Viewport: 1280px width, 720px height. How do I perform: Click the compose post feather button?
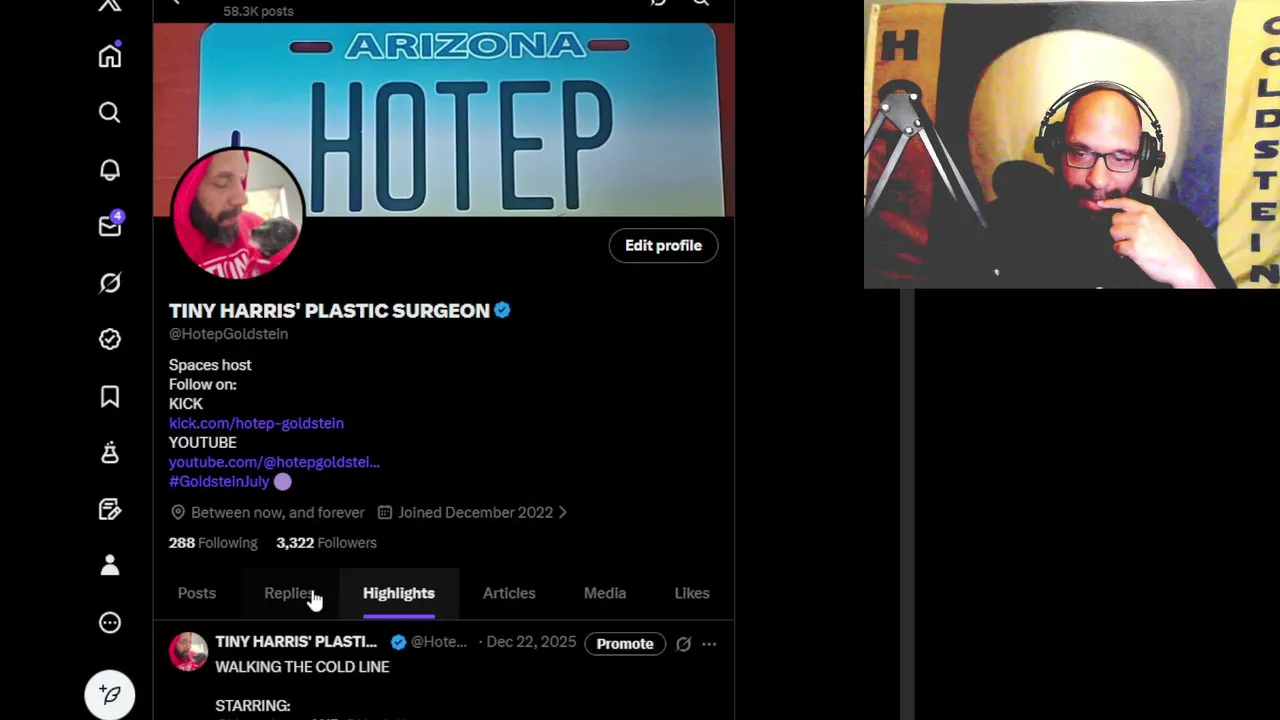pyautogui.click(x=110, y=695)
